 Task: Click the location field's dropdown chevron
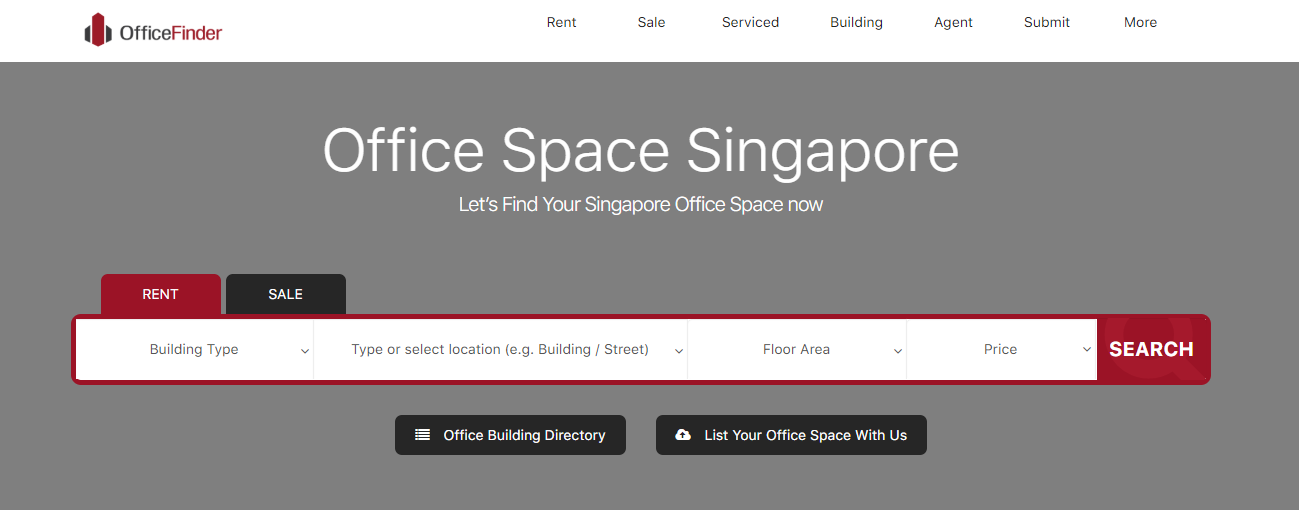679,351
